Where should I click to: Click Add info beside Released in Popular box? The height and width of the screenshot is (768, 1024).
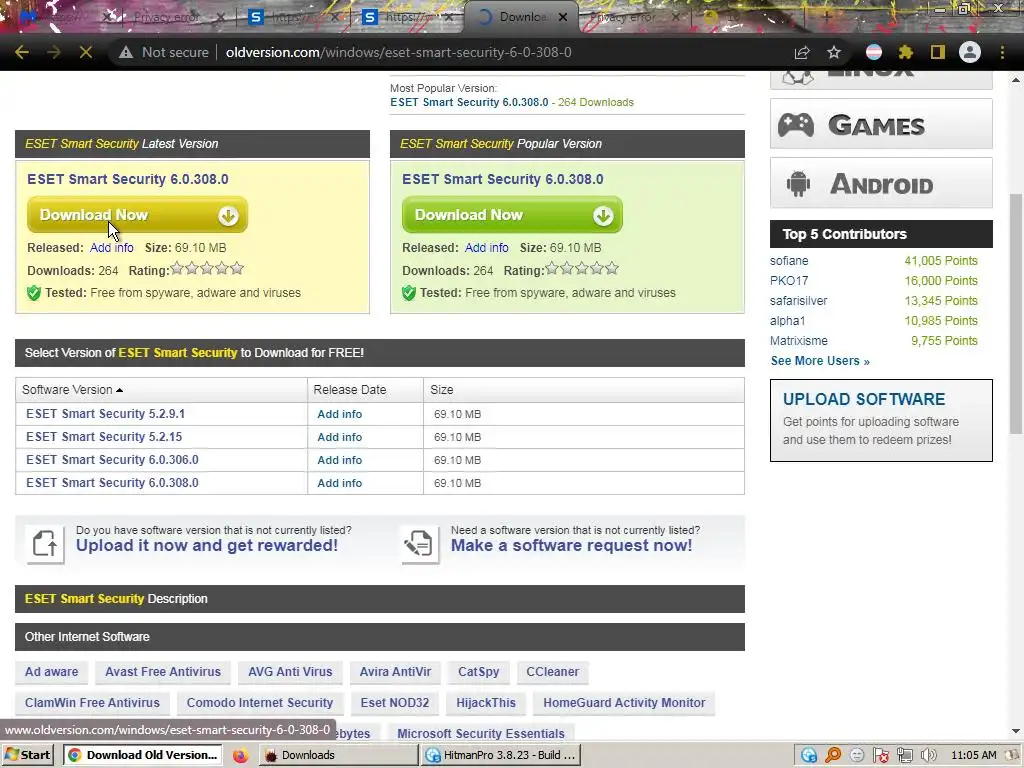tap(487, 248)
